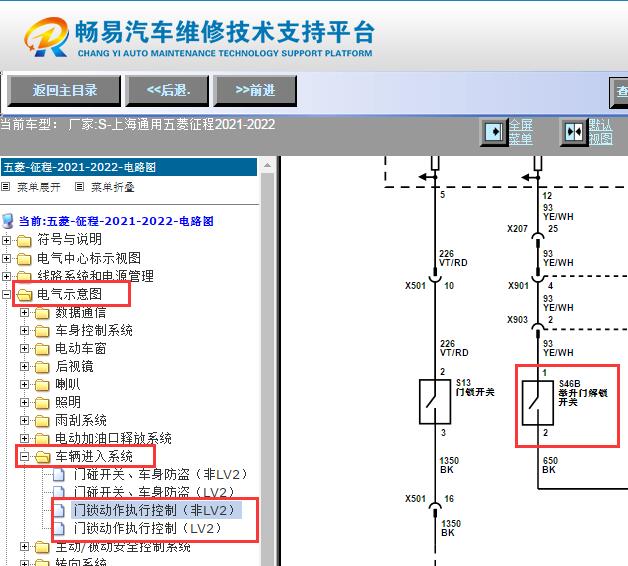Click the 全屏菜单 fullscreen icon
The image size is (628, 566).
point(494,131)
